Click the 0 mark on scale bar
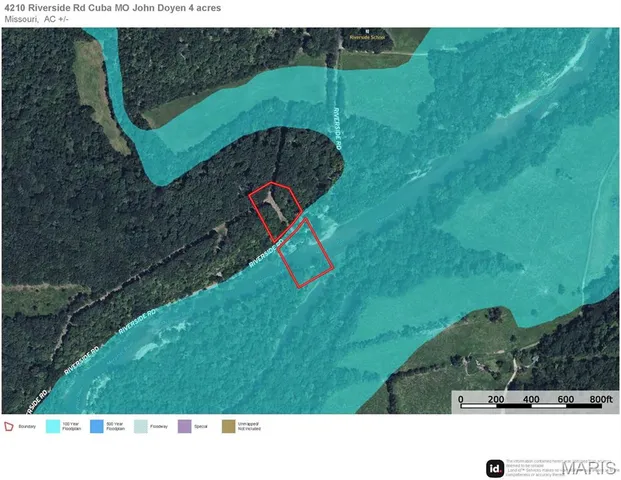This screenshot has width=621, height=480. click(461, 399)
